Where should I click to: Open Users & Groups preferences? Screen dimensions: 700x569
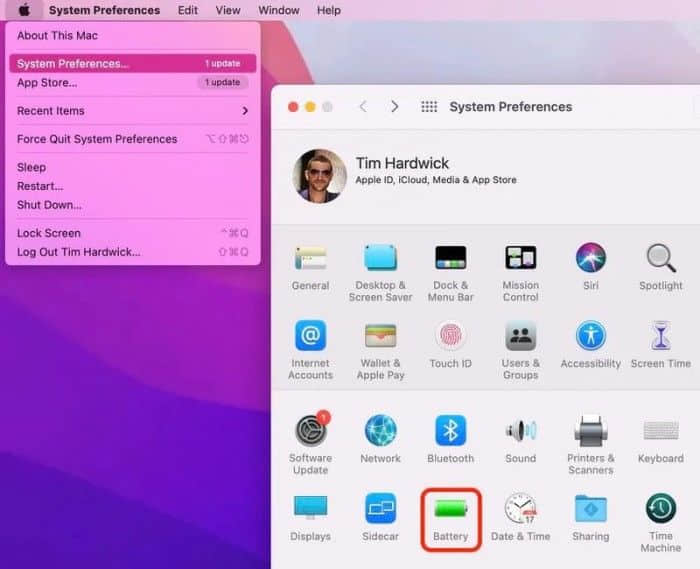click(521, 350)
